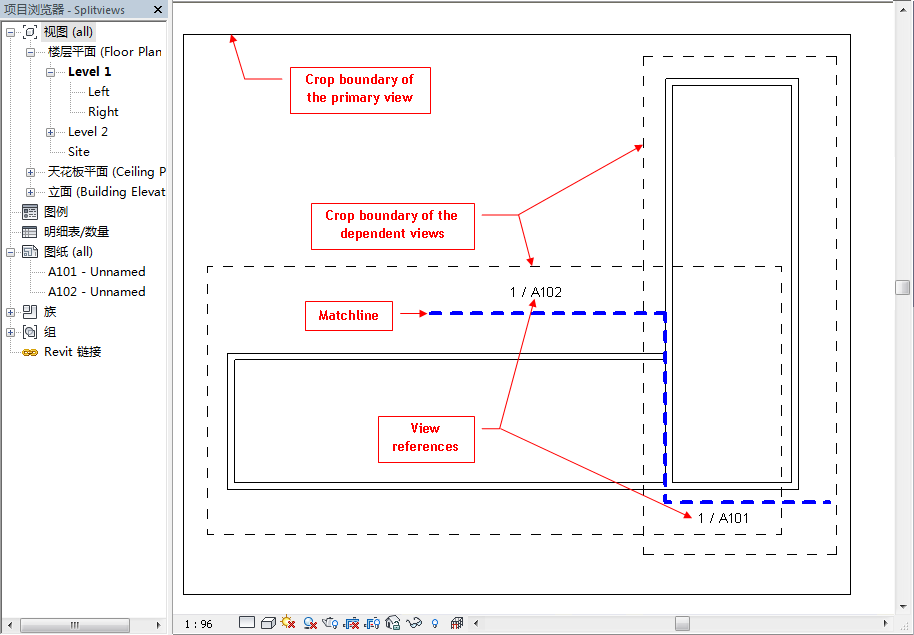Open the view scale 1 : 96 selector
Viewport: 914px width, 635px height.
point(198,624)
